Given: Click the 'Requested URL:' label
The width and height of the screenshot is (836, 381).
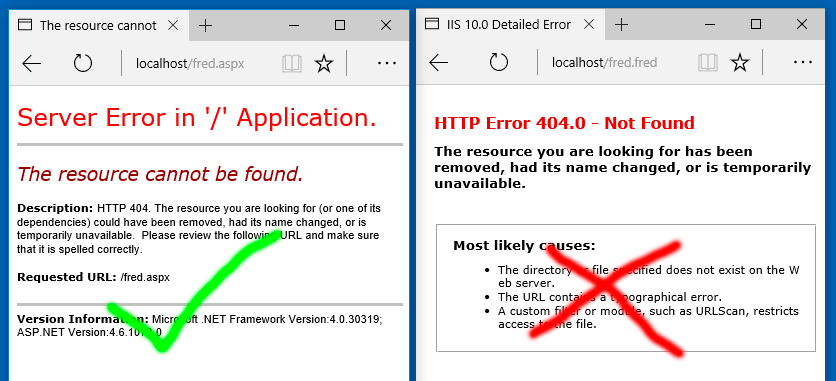Looking at the screenshot, I should point(67,277).
